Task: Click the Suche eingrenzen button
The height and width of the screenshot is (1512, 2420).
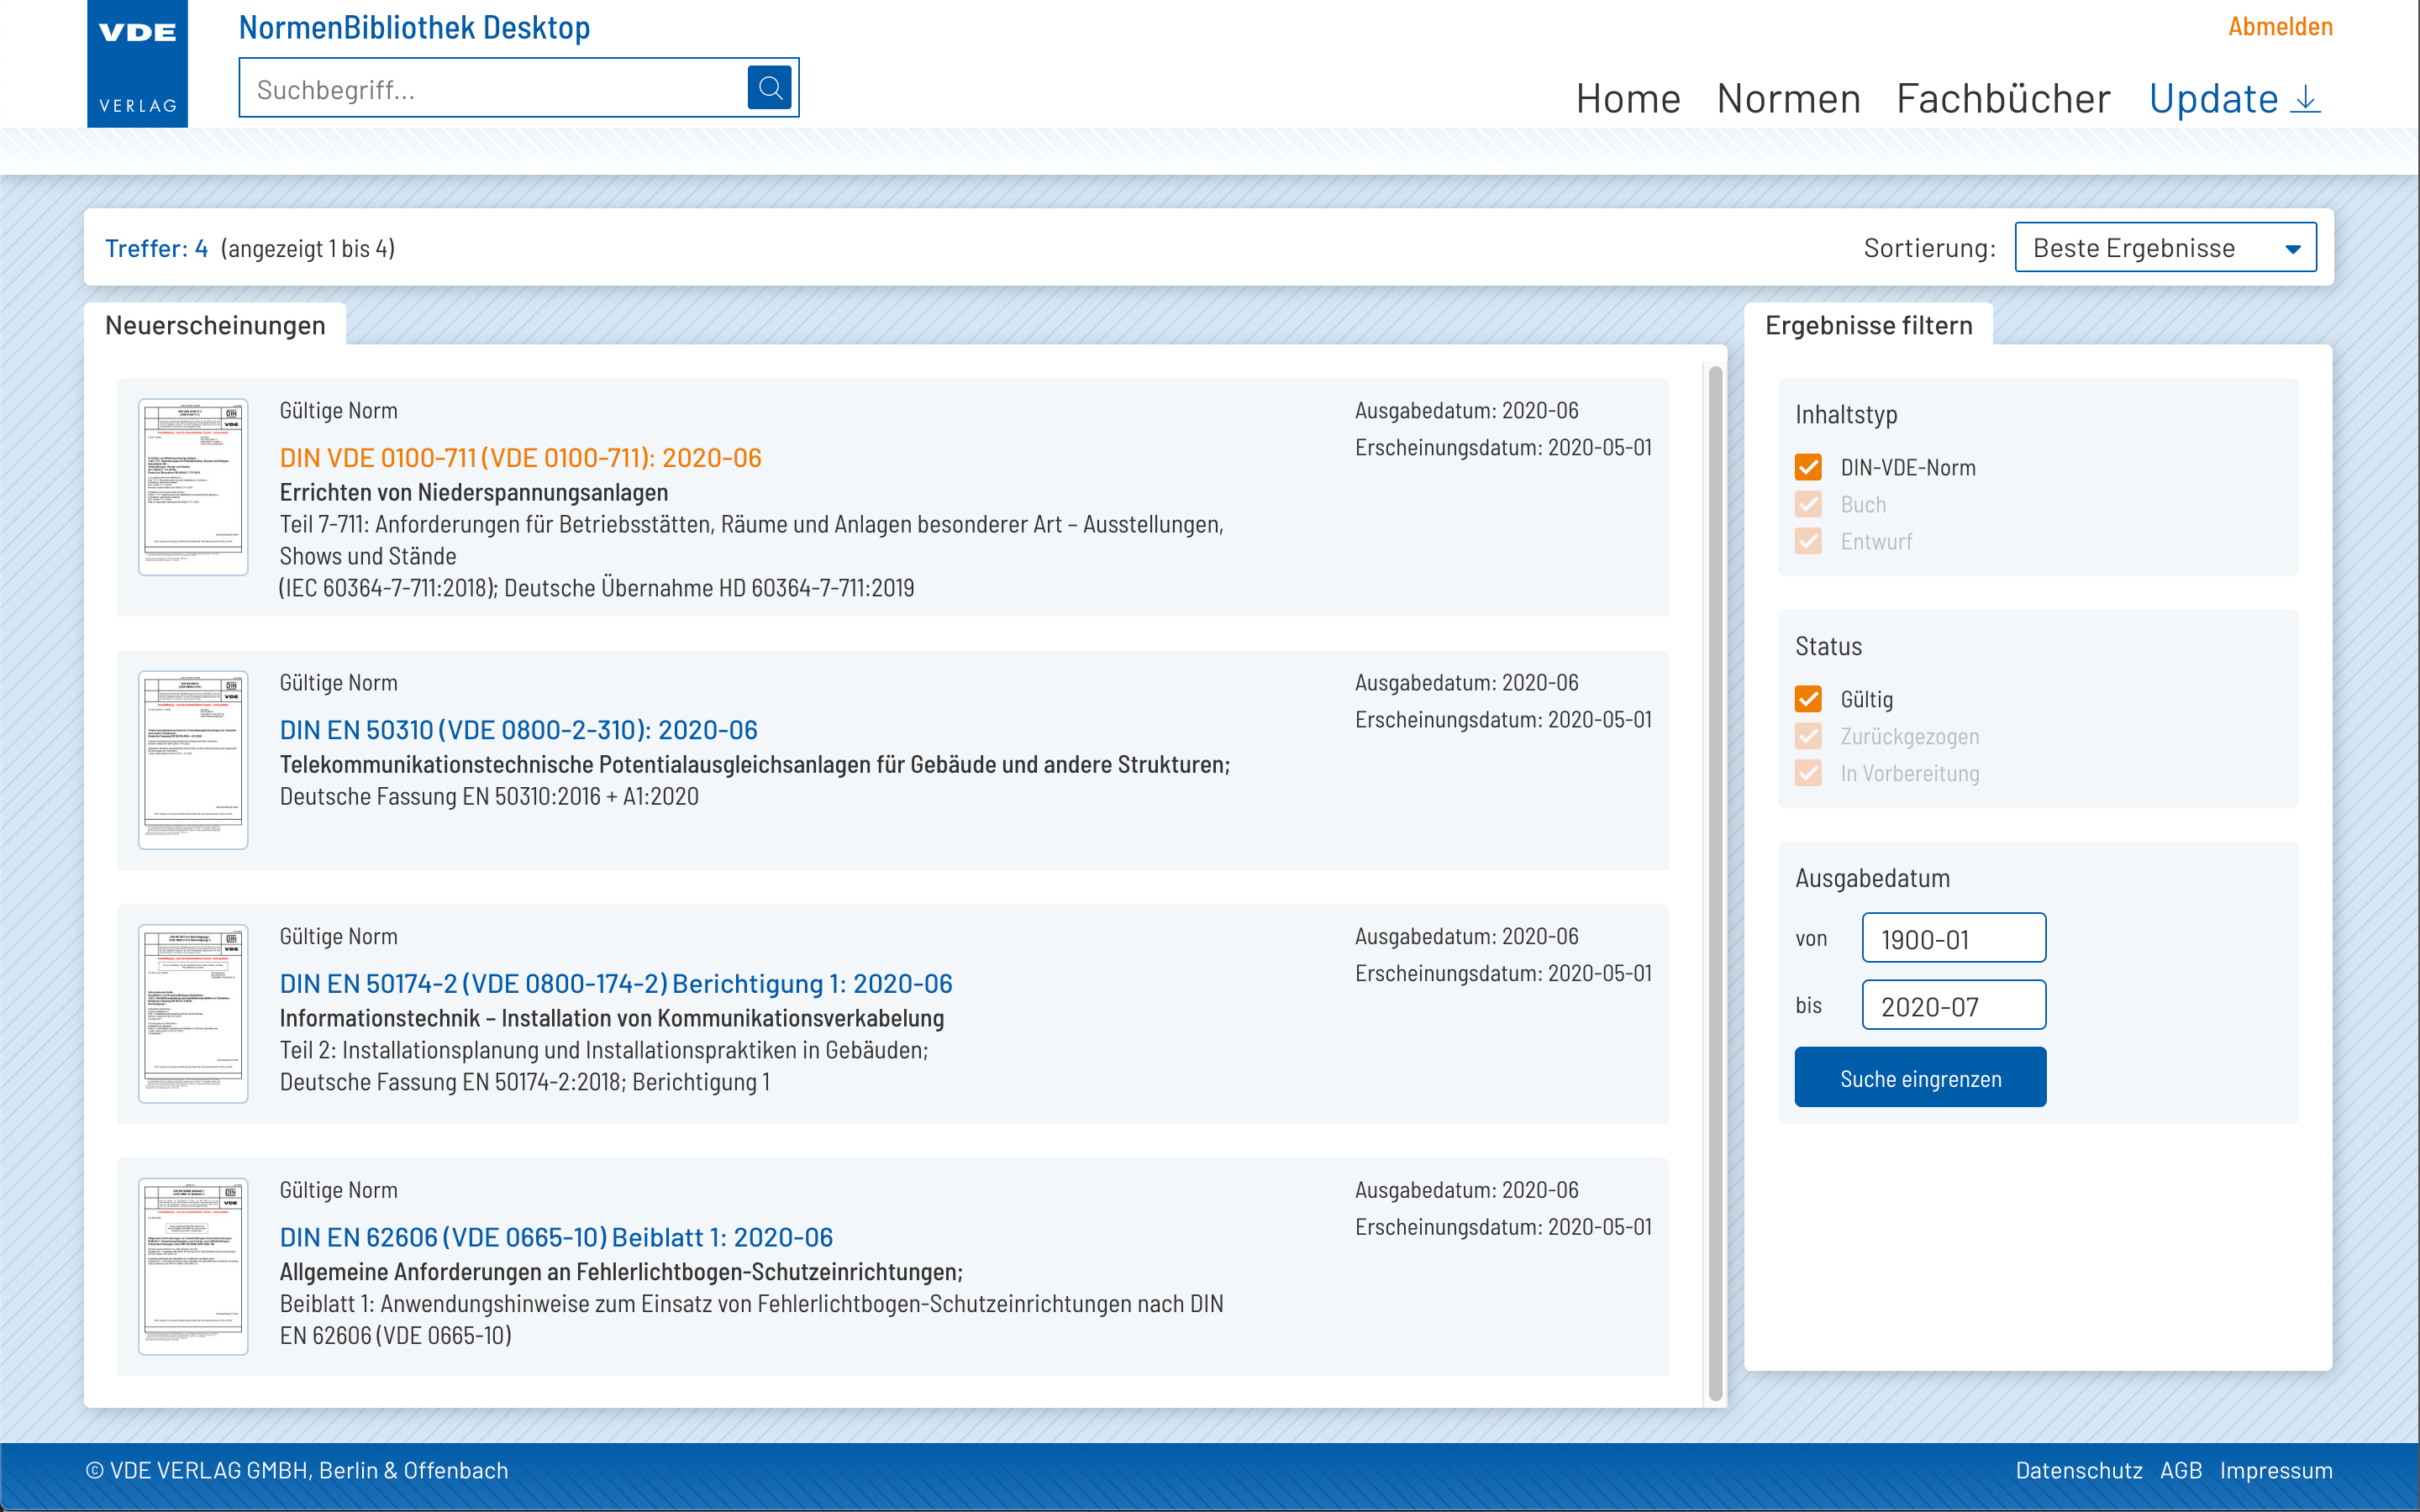Action: click(x=1920, y=1077)
